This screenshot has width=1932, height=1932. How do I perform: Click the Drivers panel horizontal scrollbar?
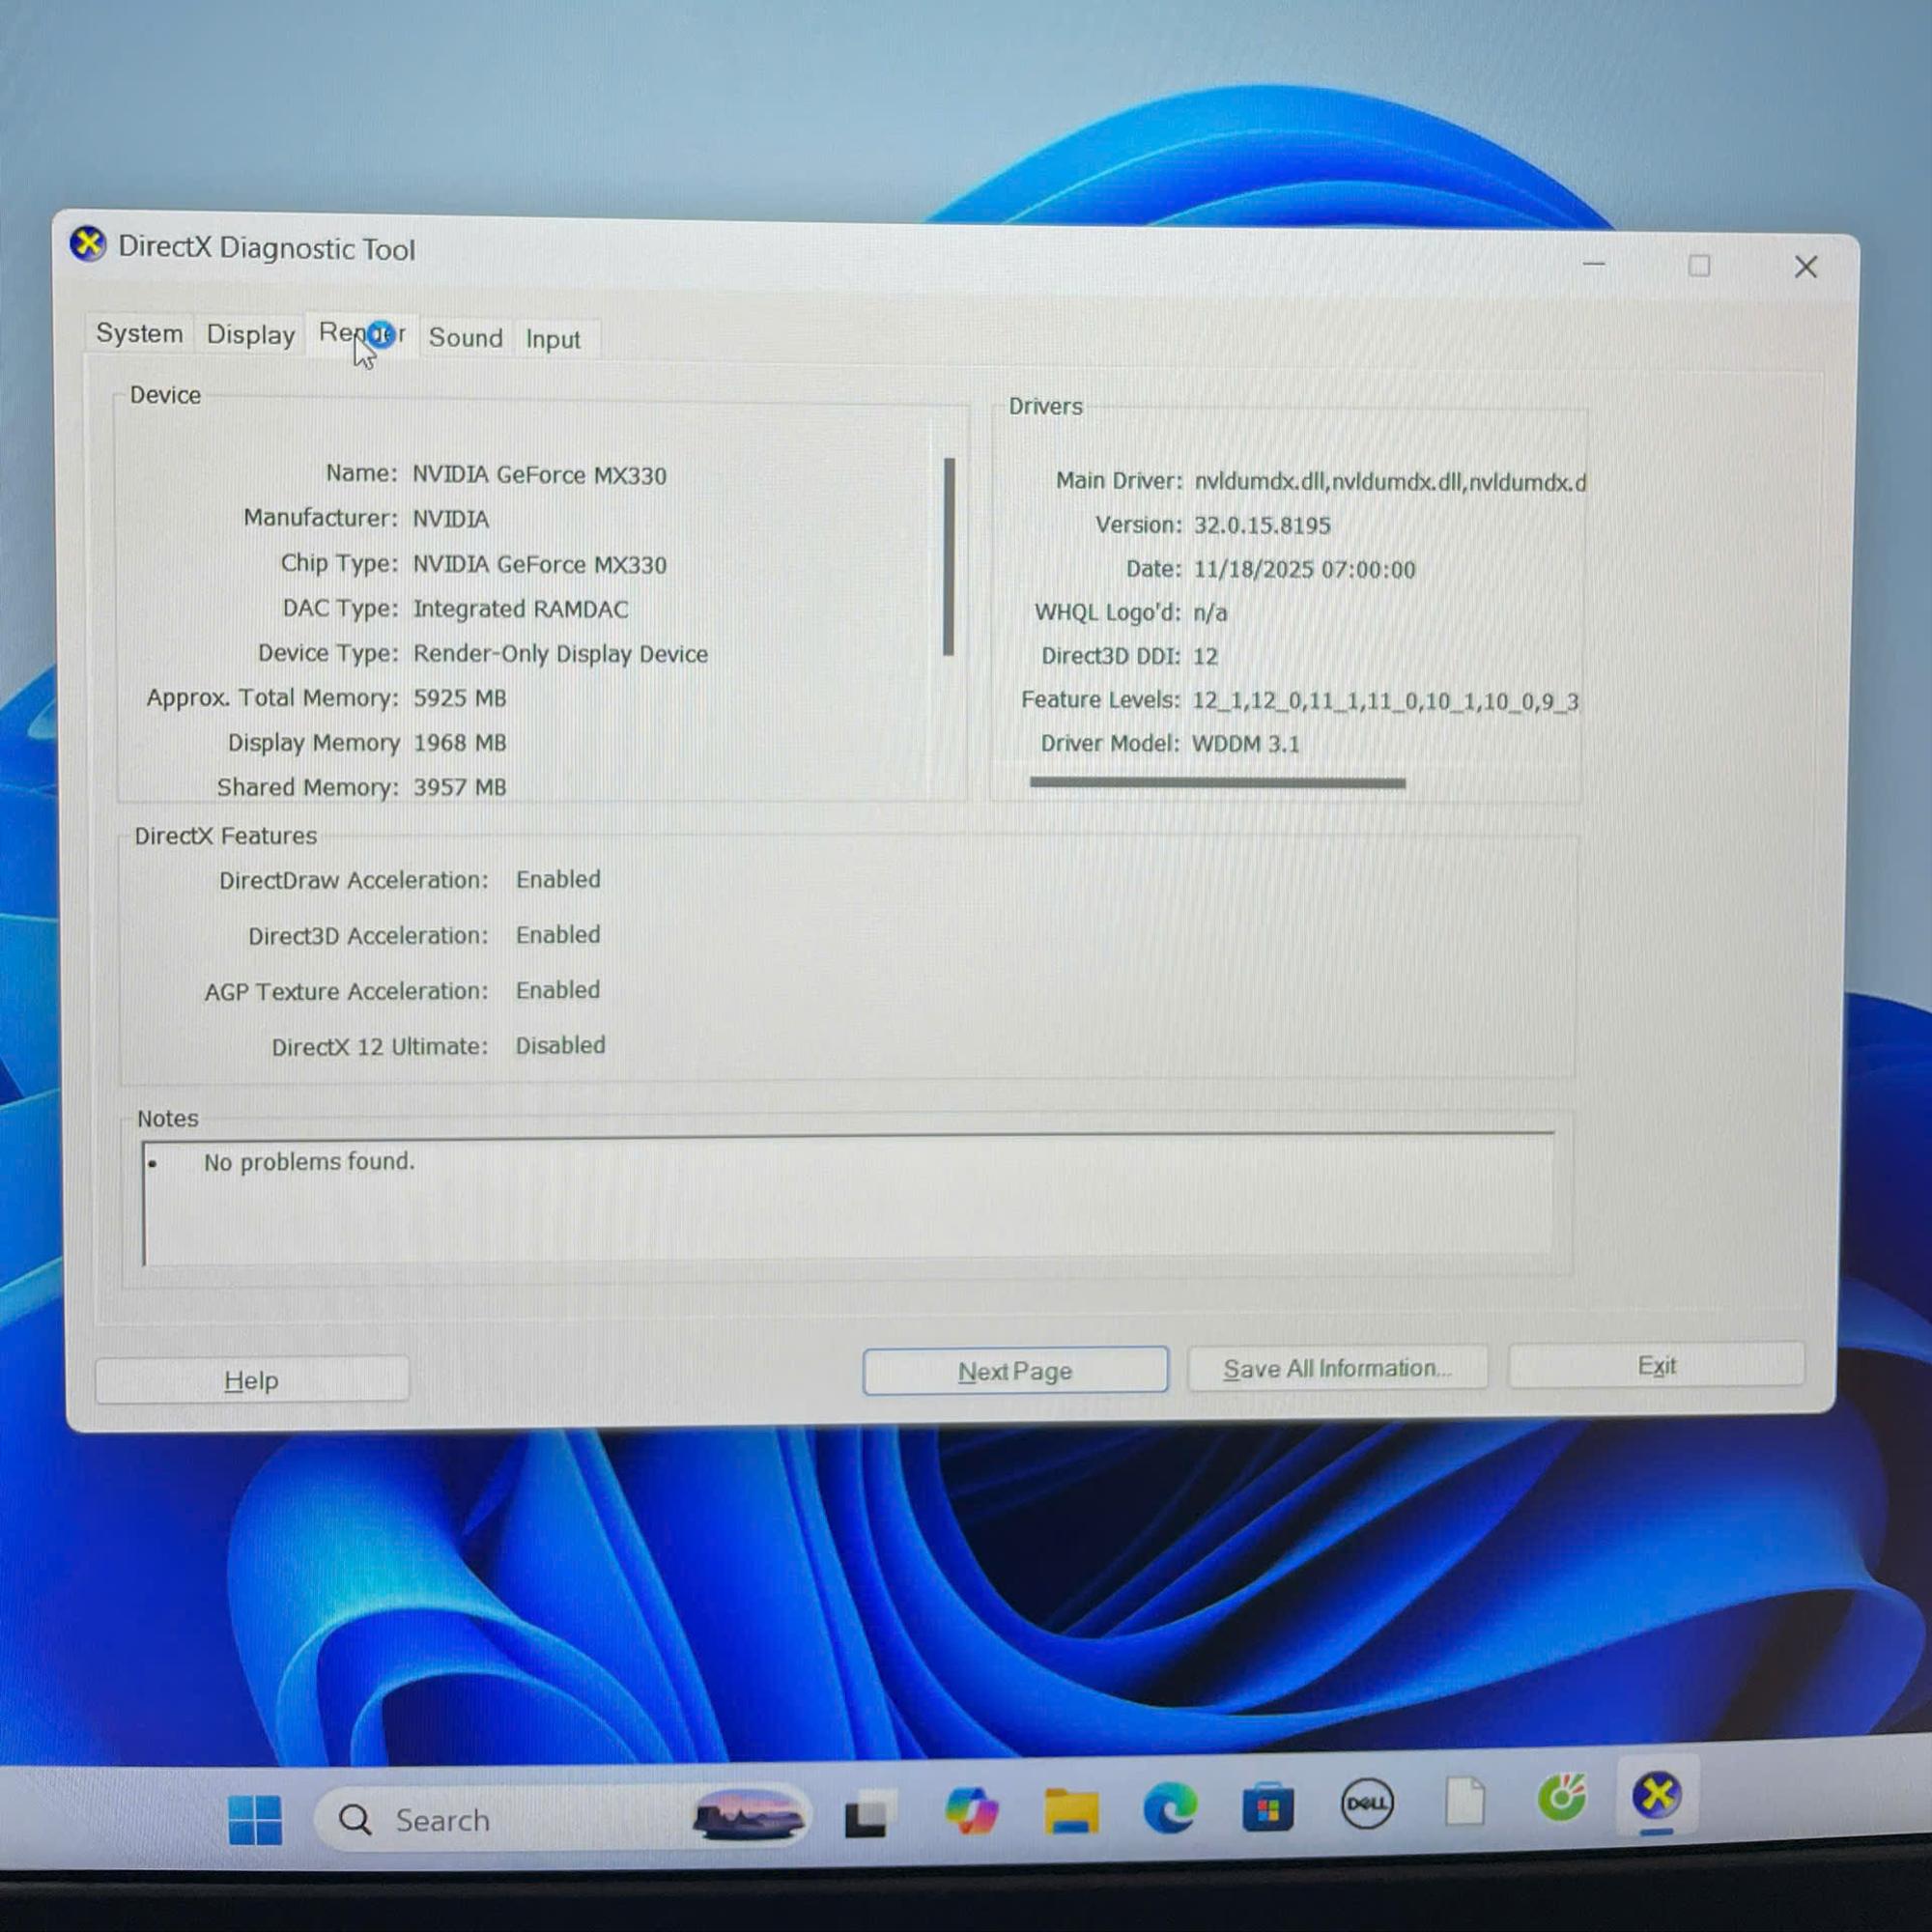(1217, 783)
